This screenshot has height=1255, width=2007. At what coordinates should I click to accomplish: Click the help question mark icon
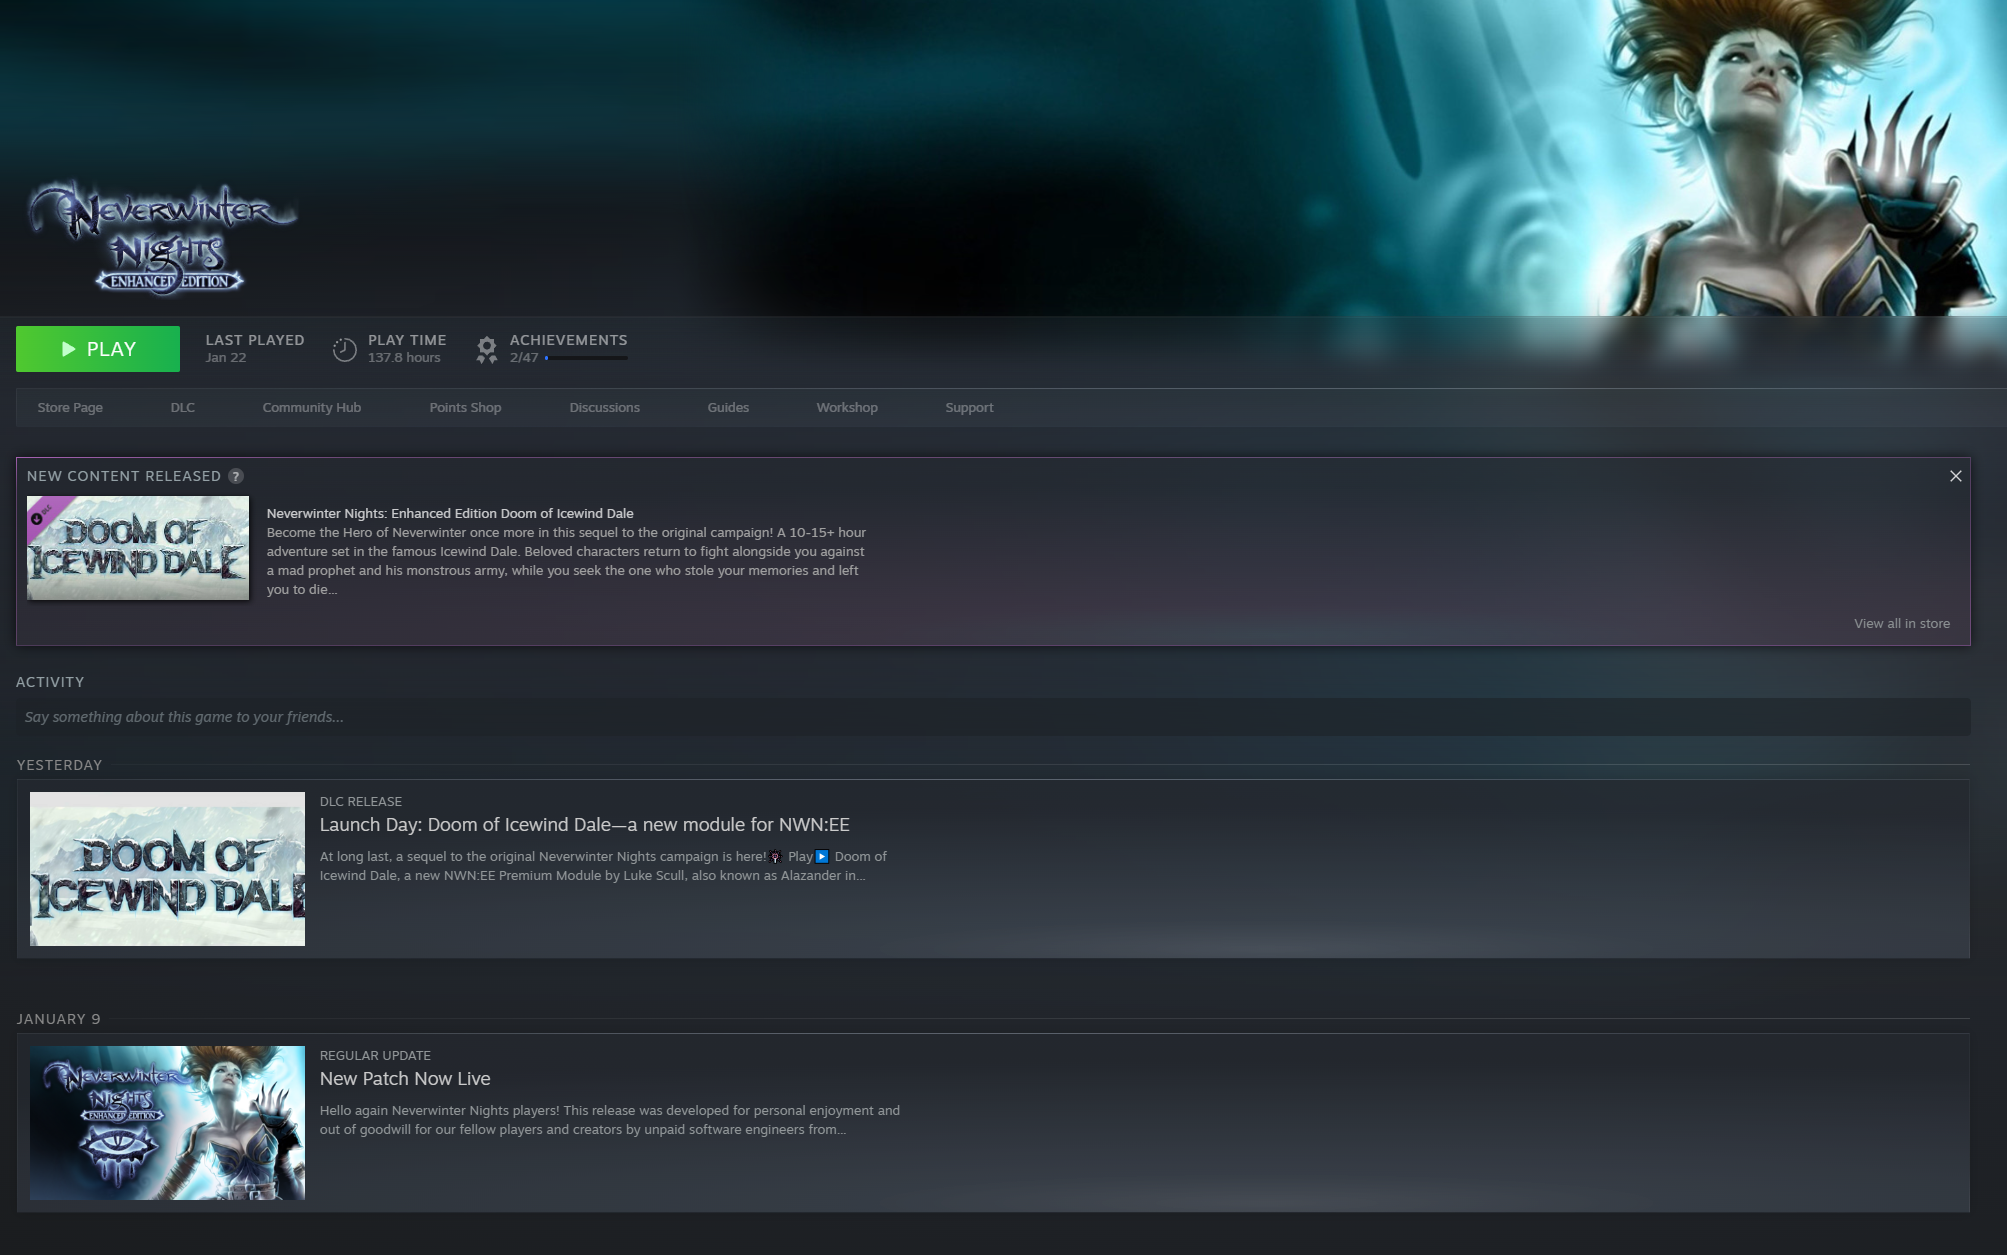236,476
